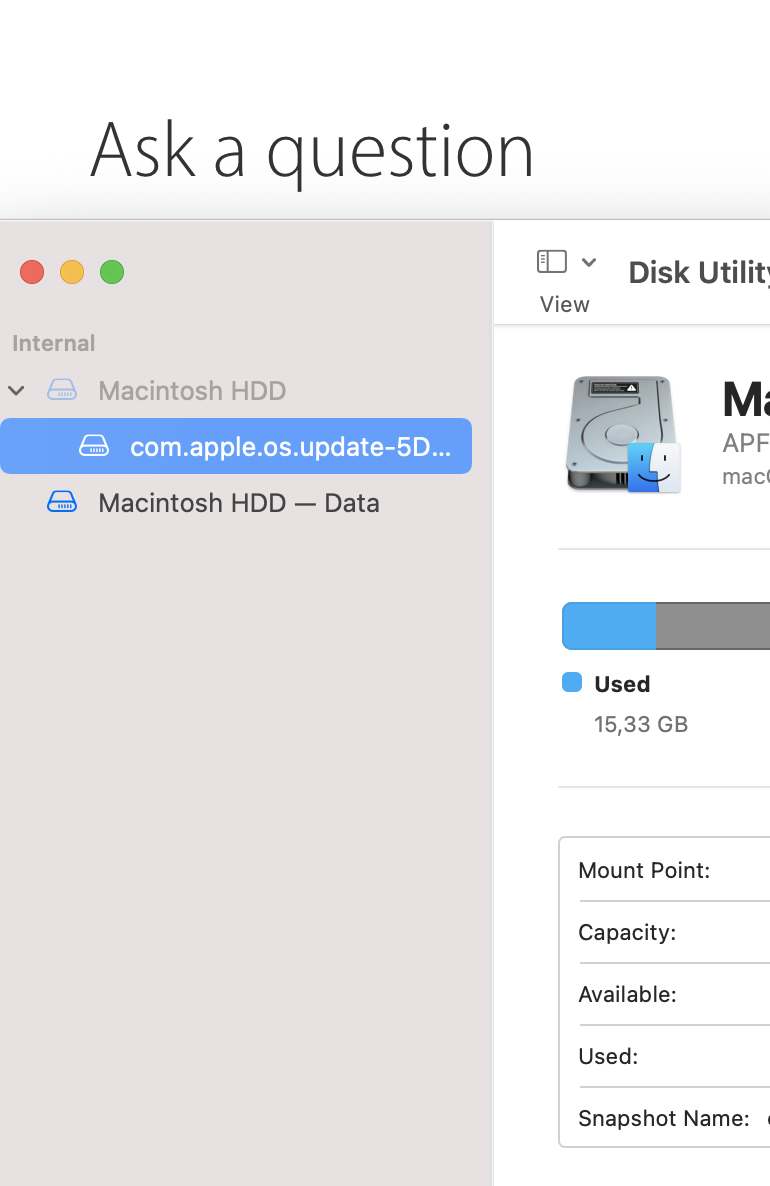The height and width of the screenshot is (1186, 770).
Task: Click the gray portion of storage bar
Action: [712, 626]
